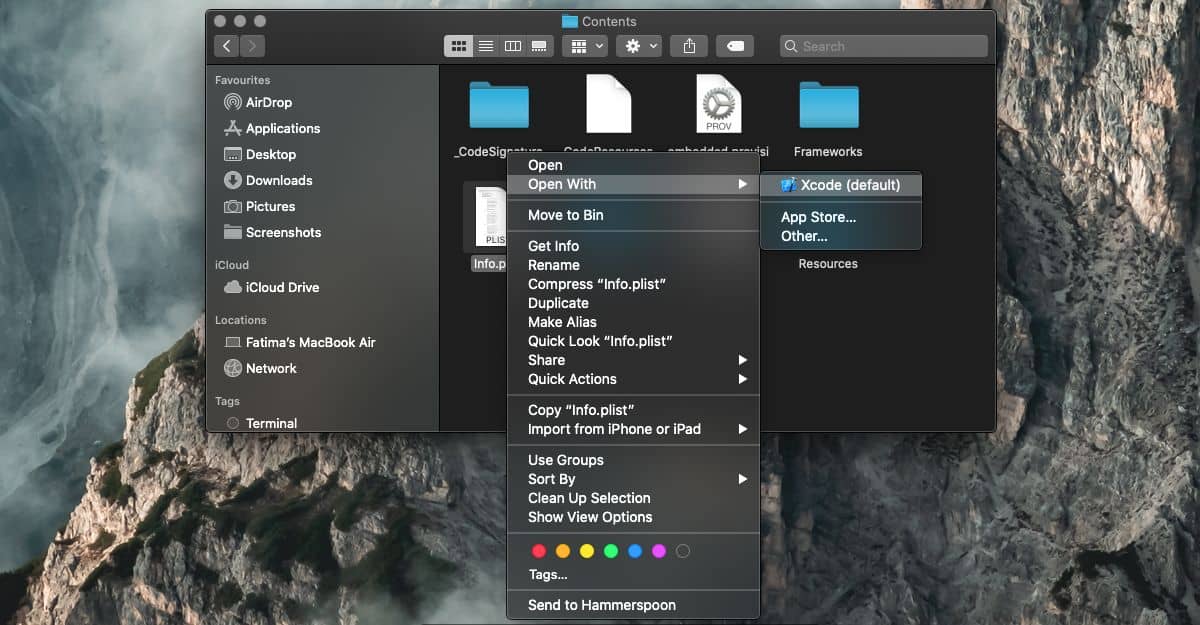Go back with the left arrow button
1200x625 pixels.
[x=226, y=46]
